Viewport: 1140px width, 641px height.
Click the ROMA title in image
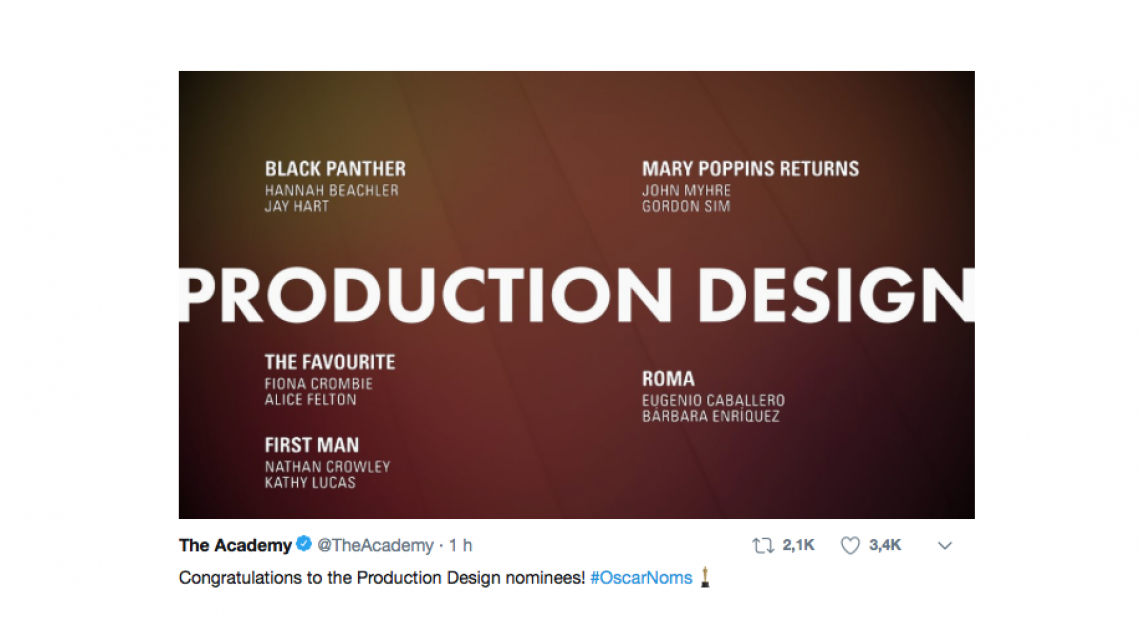tap(668, 379)
